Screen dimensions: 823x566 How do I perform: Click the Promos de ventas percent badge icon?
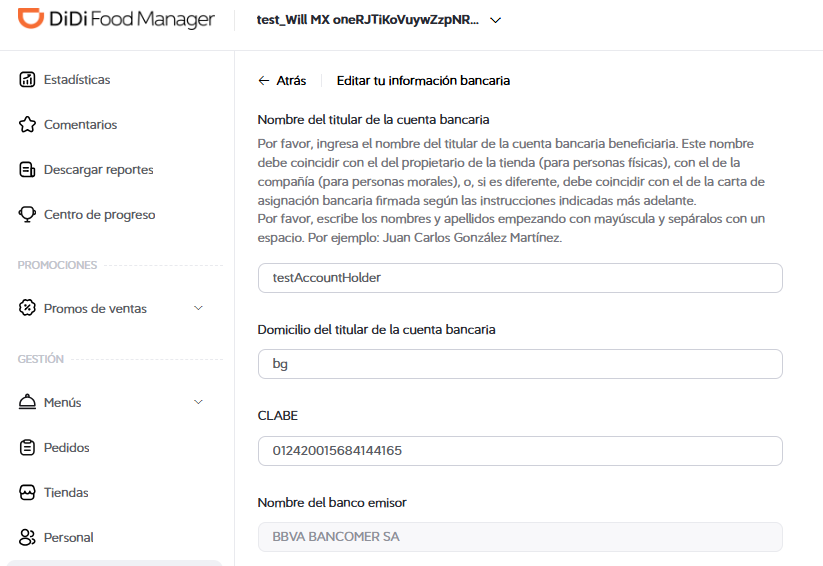[27, 308]
